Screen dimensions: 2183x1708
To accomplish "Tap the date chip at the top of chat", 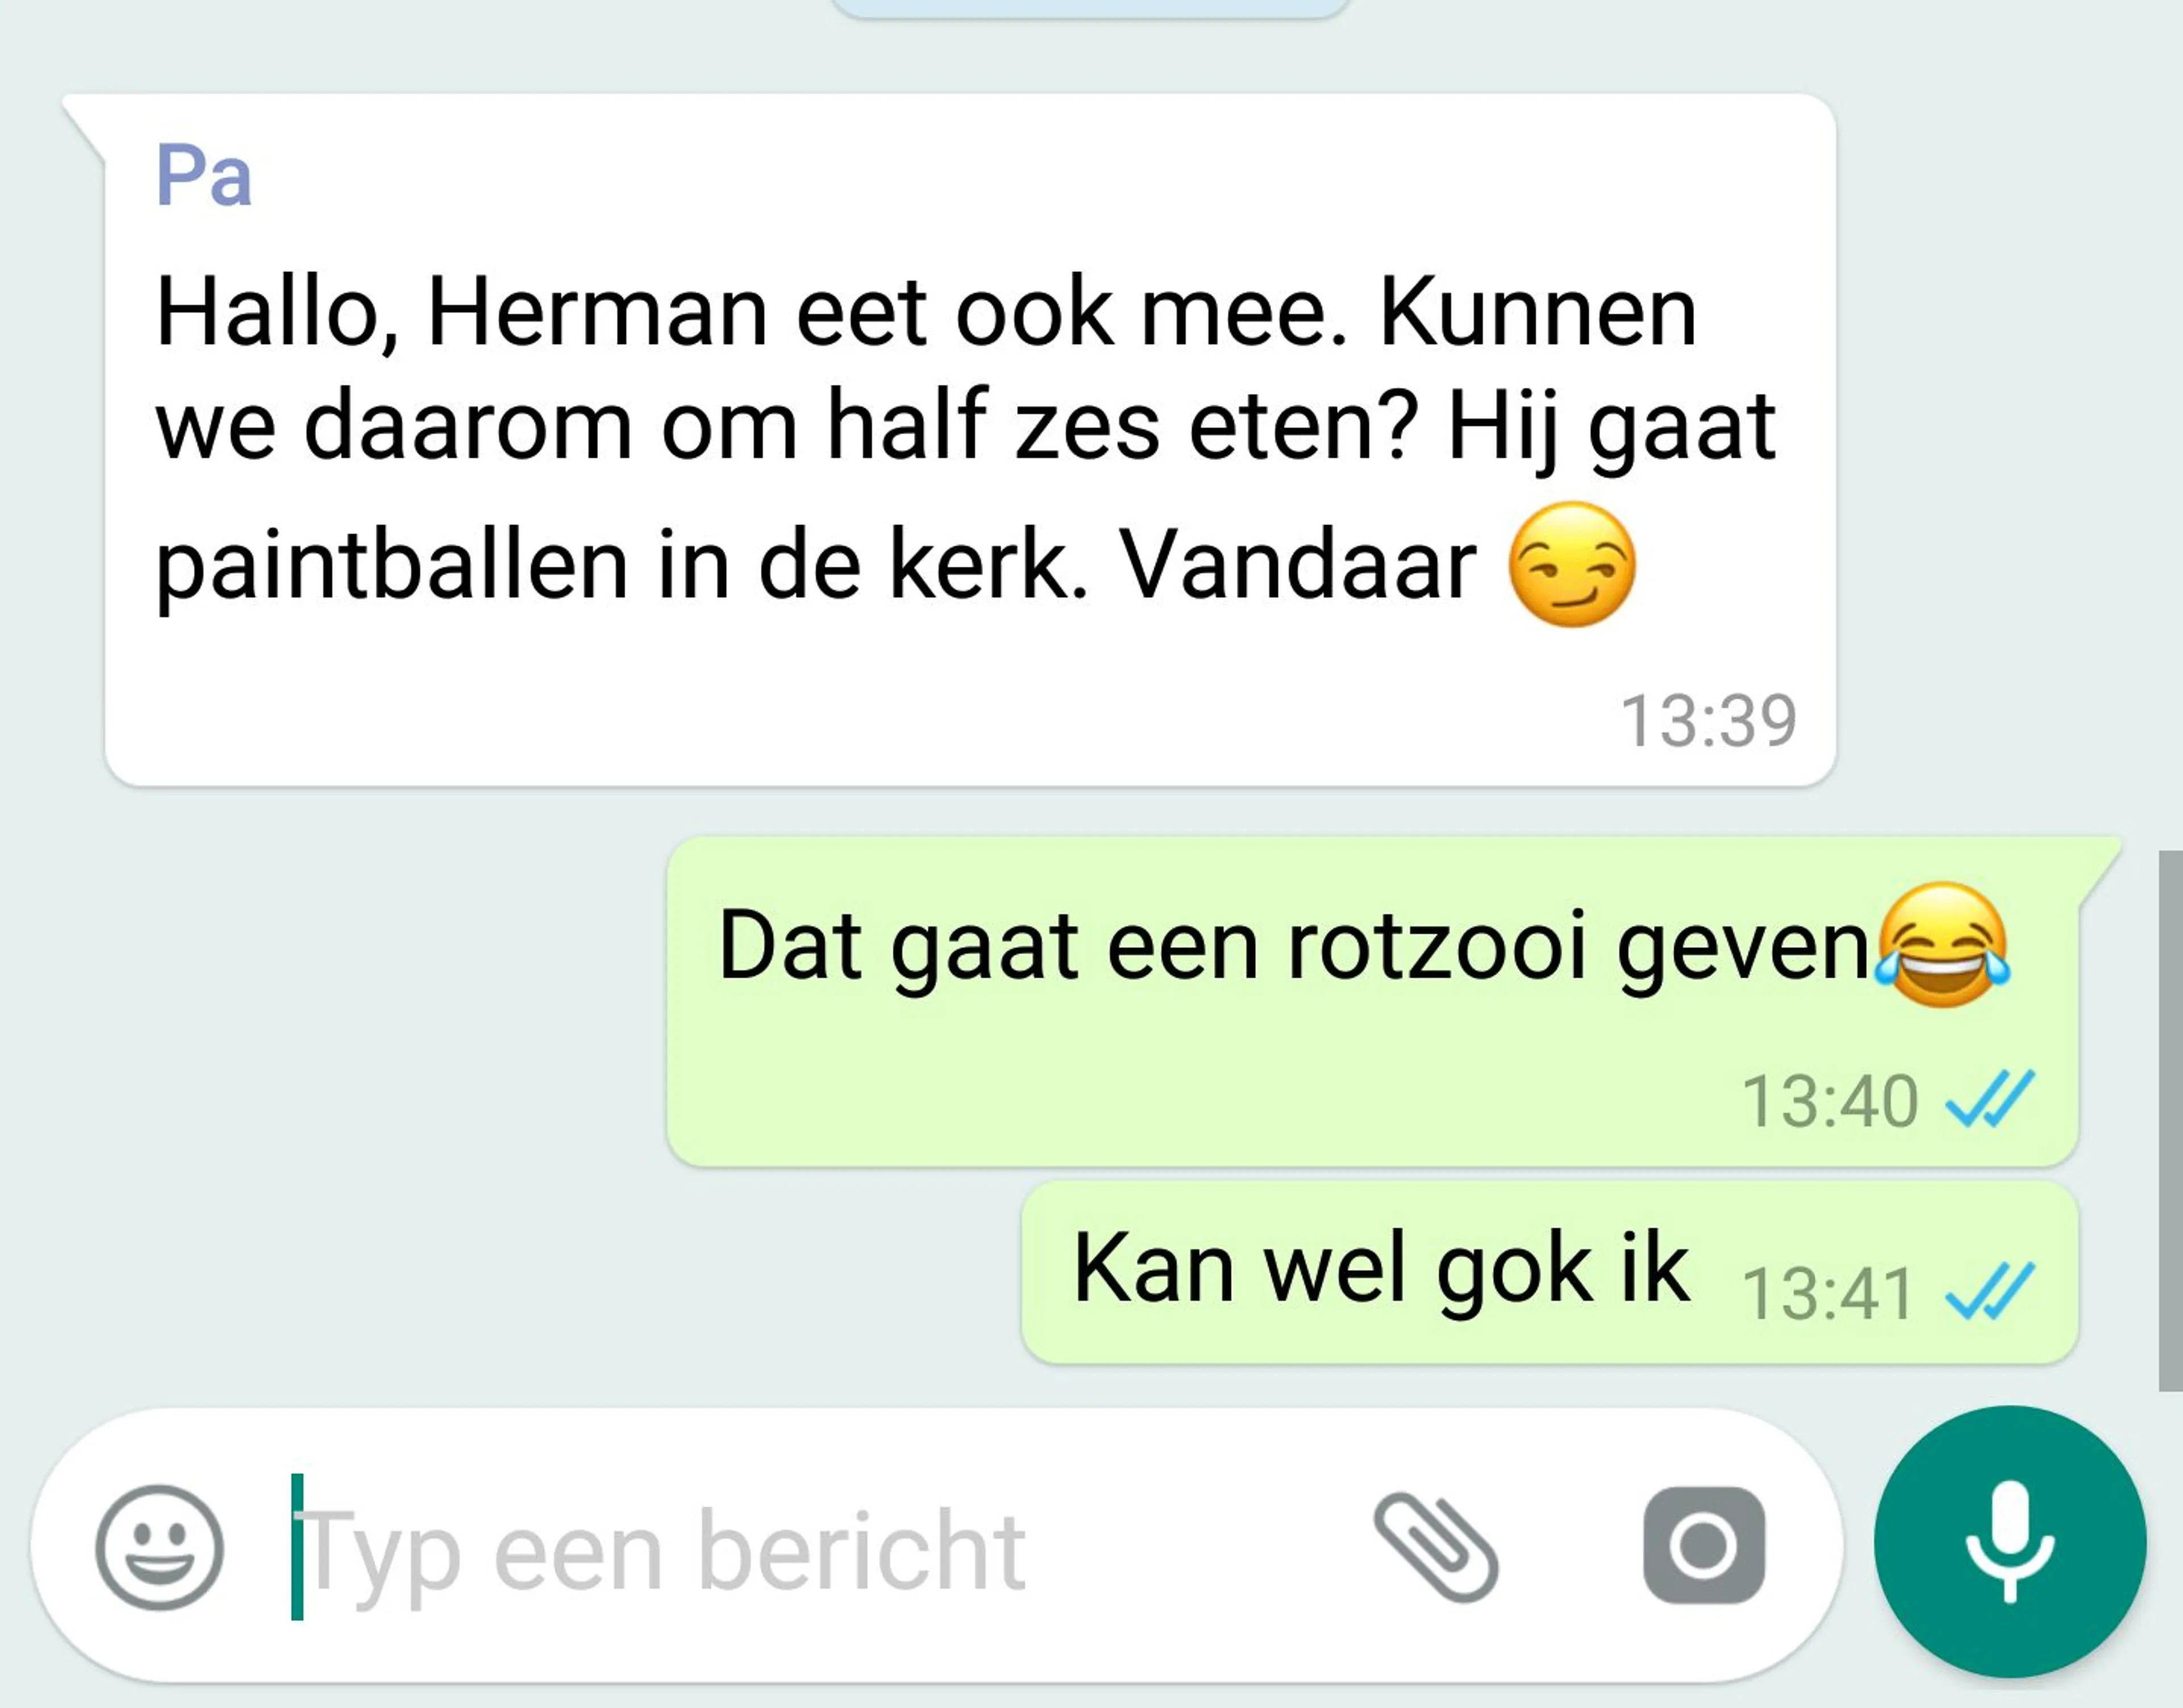I will [x=1090, y=6].
